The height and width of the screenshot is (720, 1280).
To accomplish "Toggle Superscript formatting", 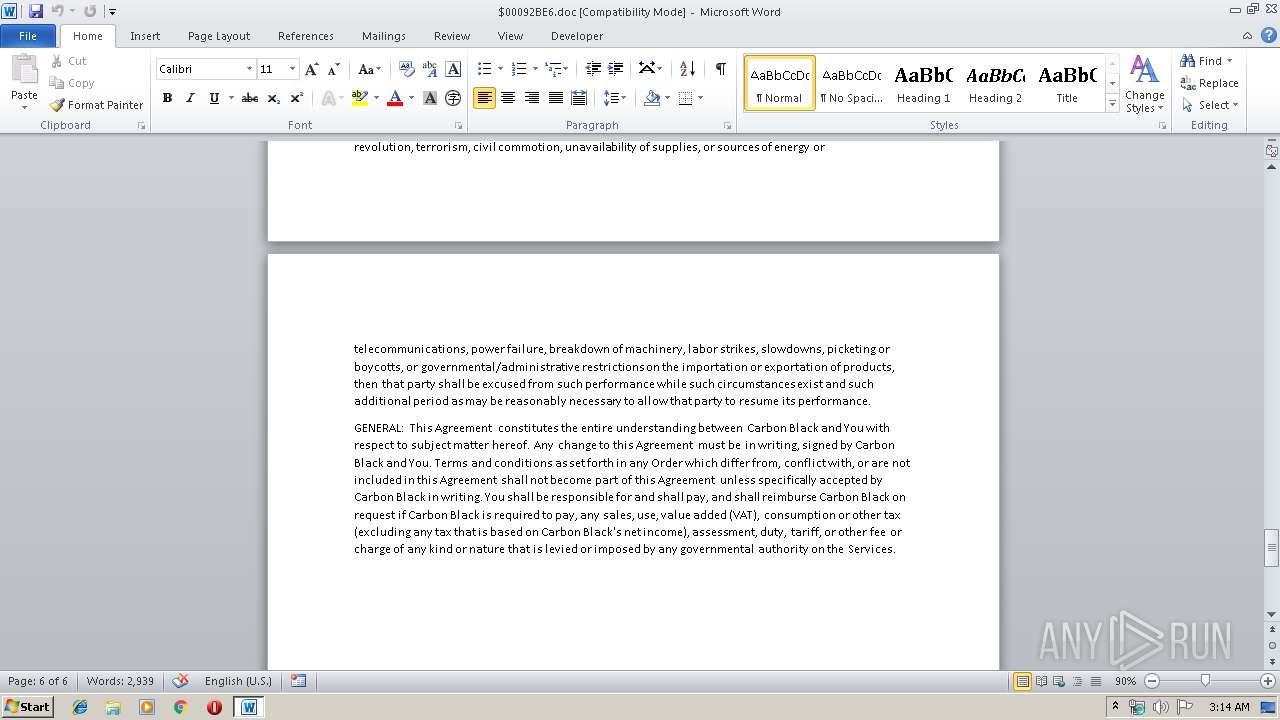I will [297, 98].
